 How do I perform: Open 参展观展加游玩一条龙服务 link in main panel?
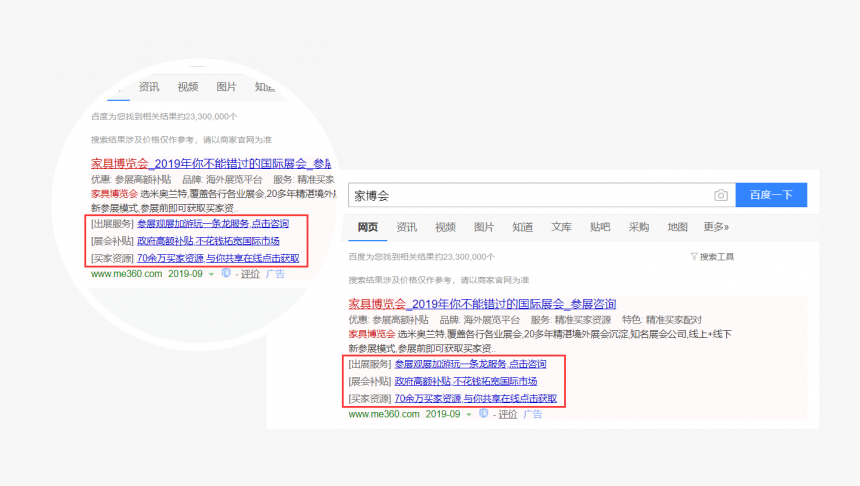coord(470,364)
